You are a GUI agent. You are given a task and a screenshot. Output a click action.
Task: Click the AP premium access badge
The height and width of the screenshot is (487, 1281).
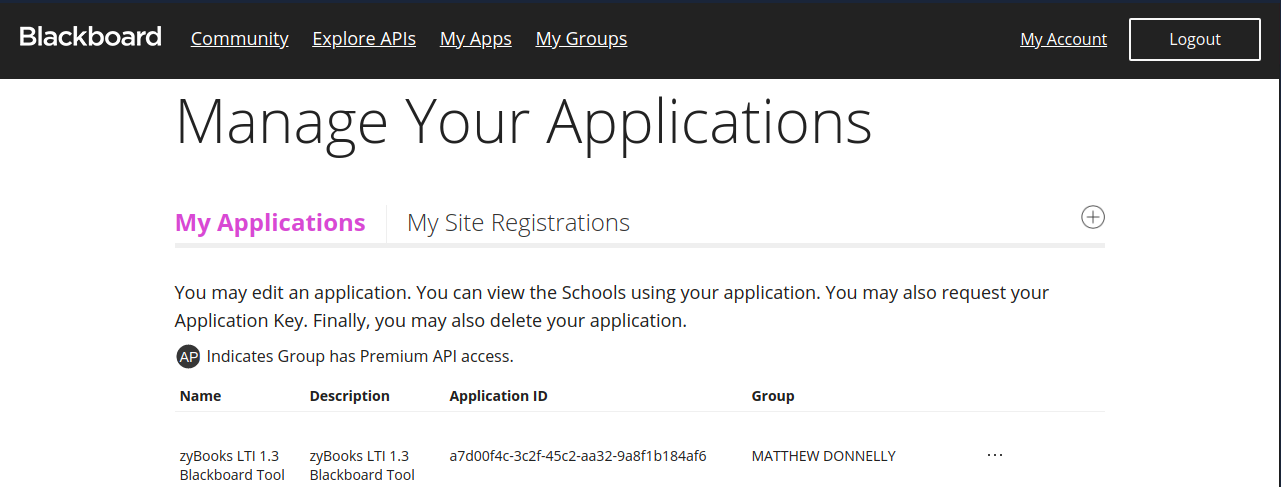188,356
